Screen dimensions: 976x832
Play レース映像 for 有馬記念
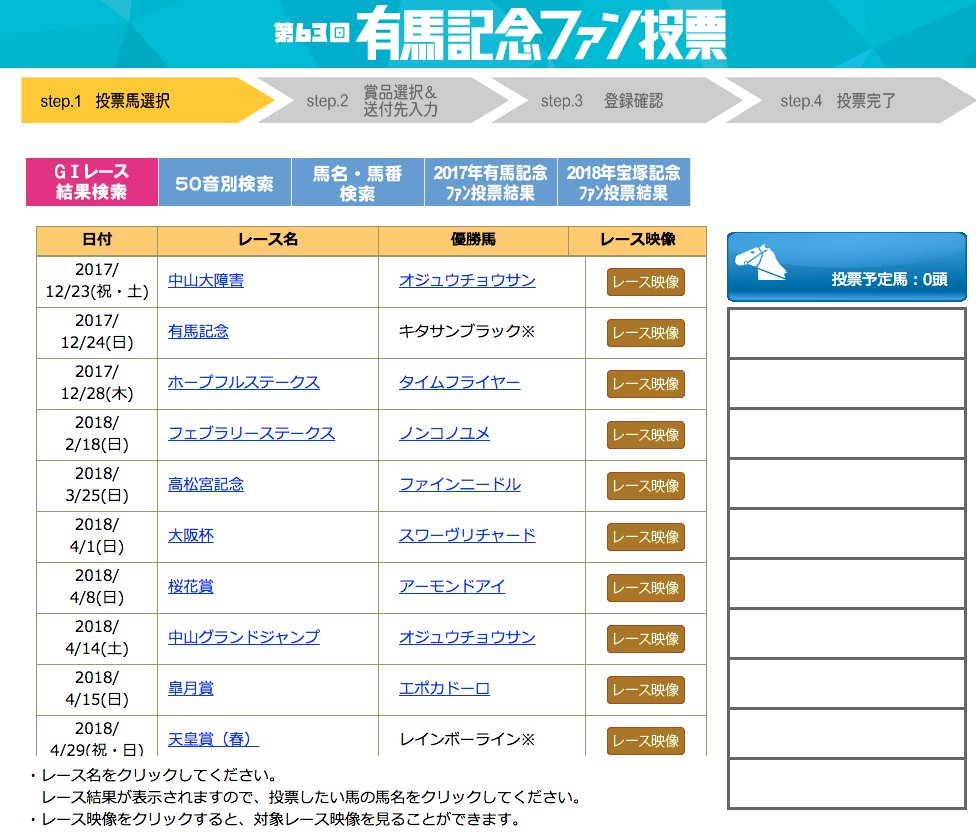click(x=645, y=333)
